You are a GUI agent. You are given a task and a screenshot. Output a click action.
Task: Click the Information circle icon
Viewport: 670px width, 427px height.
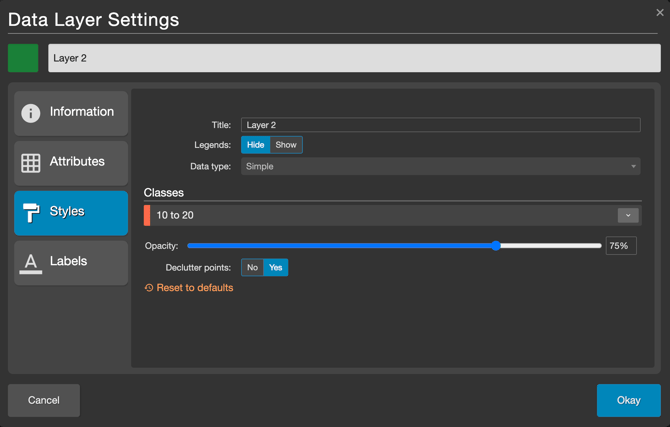(x=31, y=113)
